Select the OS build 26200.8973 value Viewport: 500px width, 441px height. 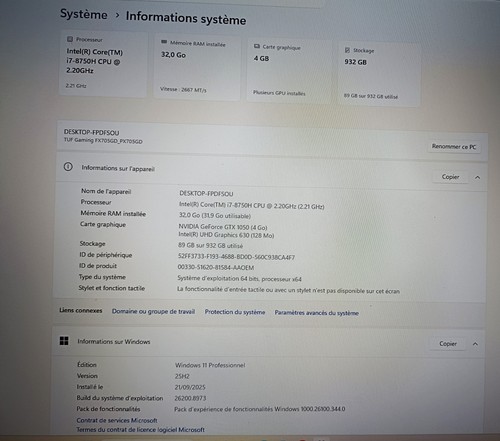(x=190, y=398)
